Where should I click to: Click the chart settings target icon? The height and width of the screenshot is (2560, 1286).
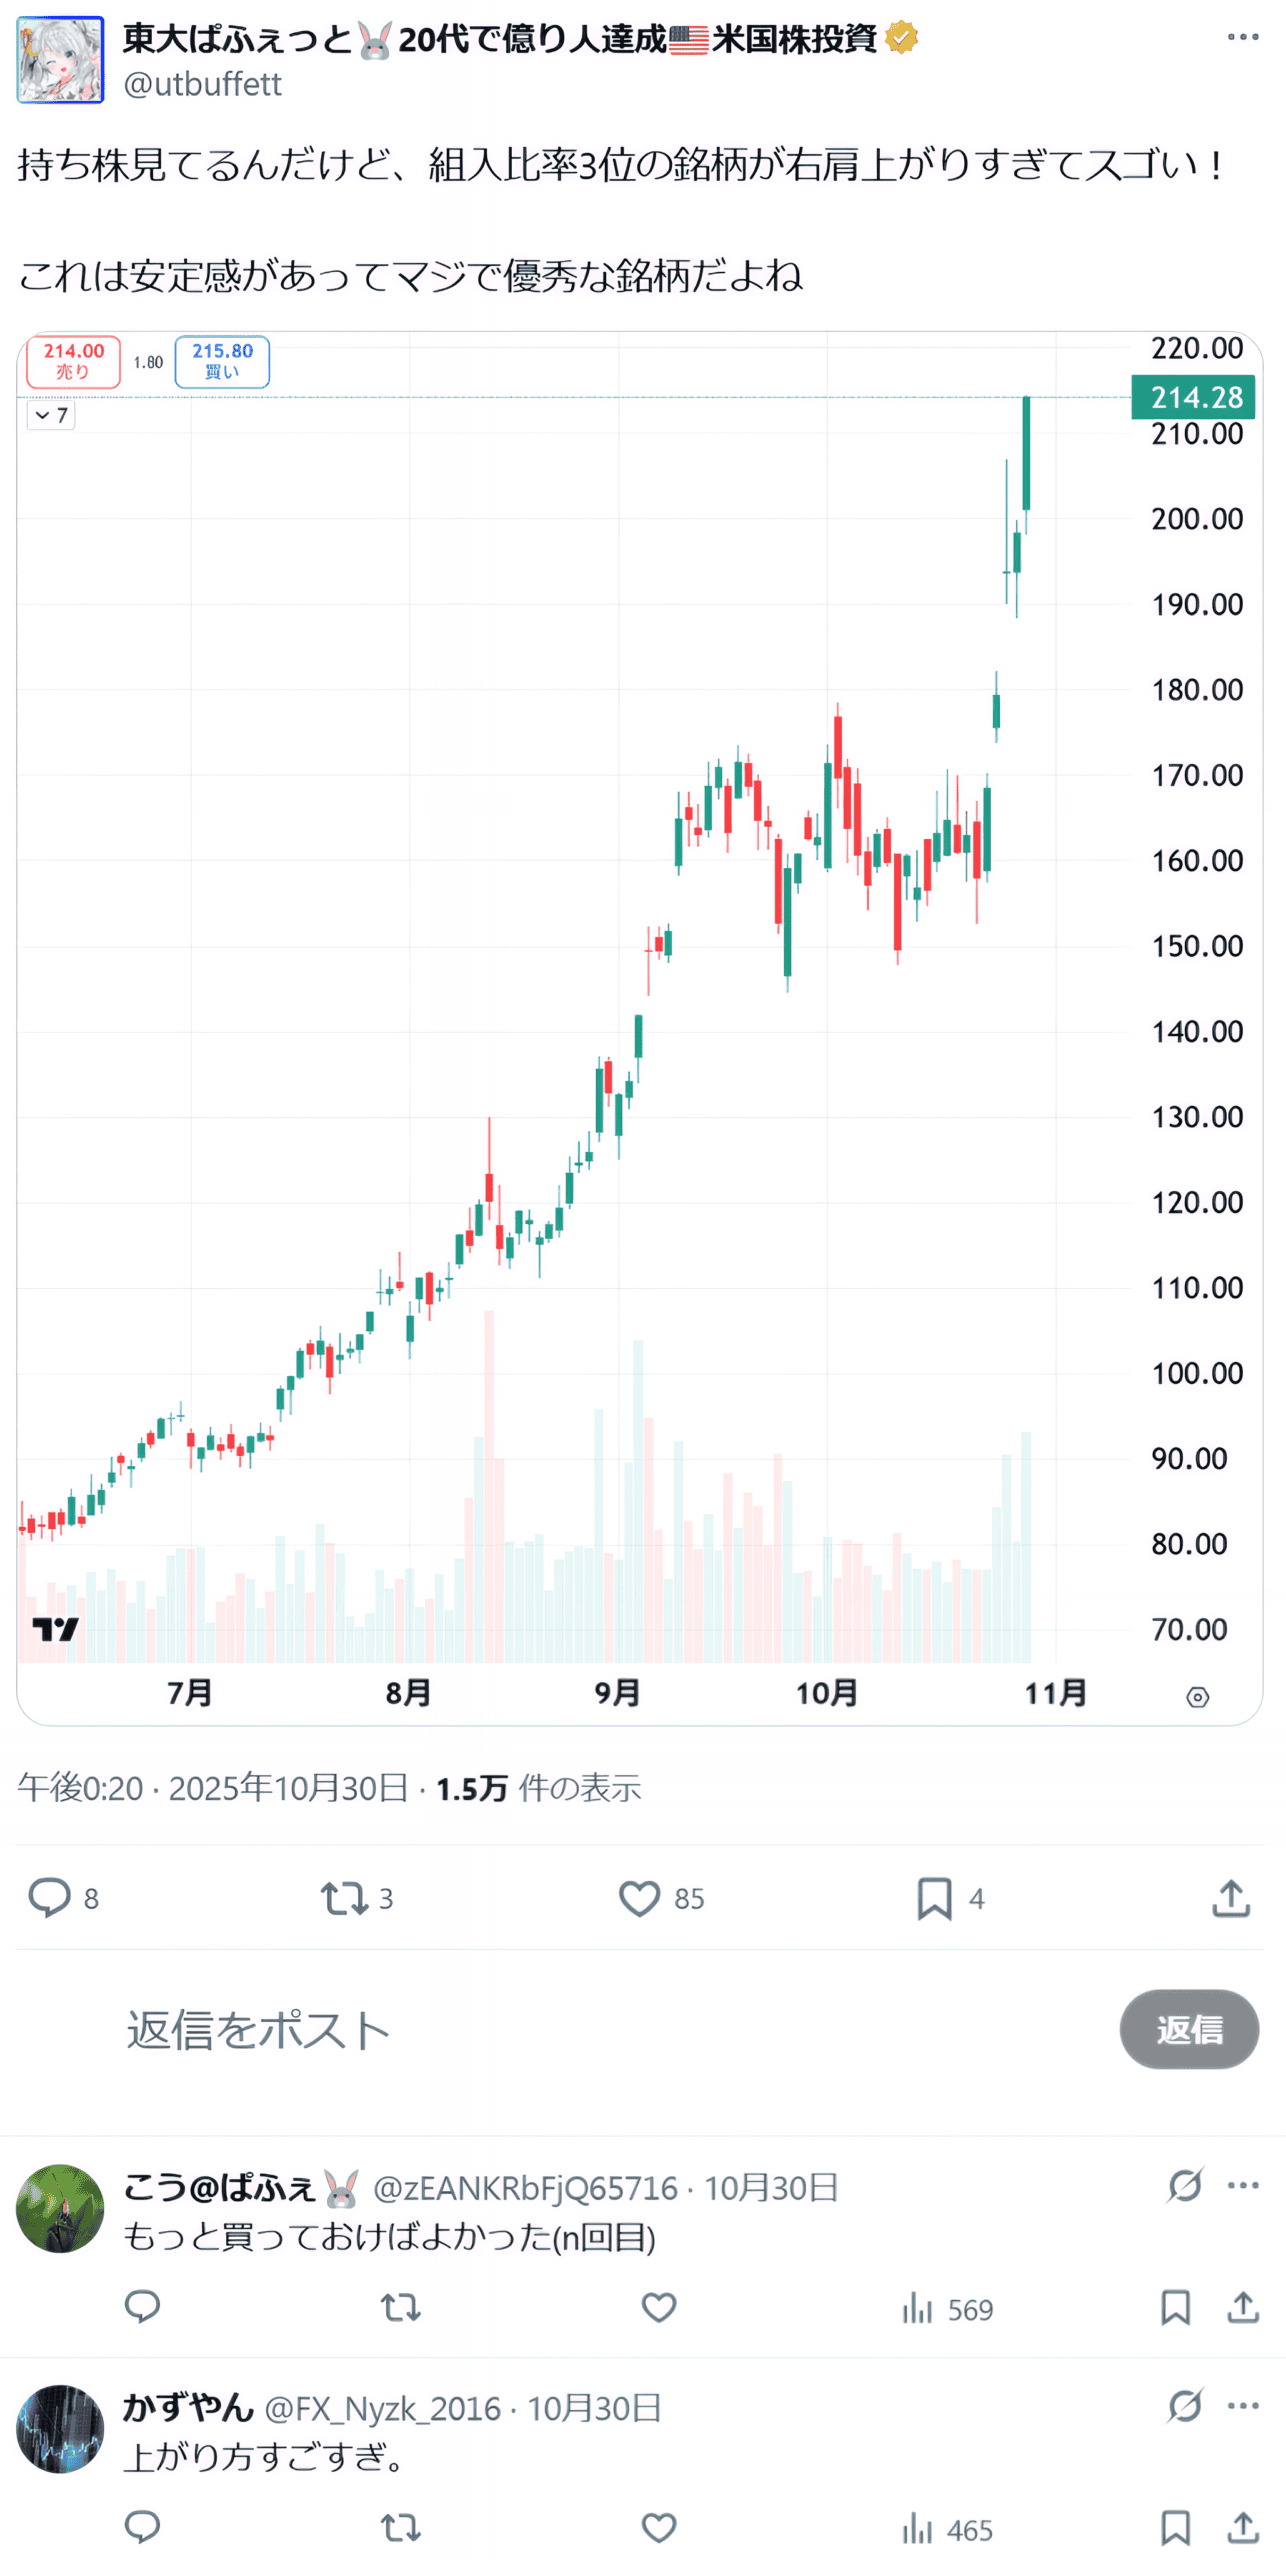click(1197, 1697)
